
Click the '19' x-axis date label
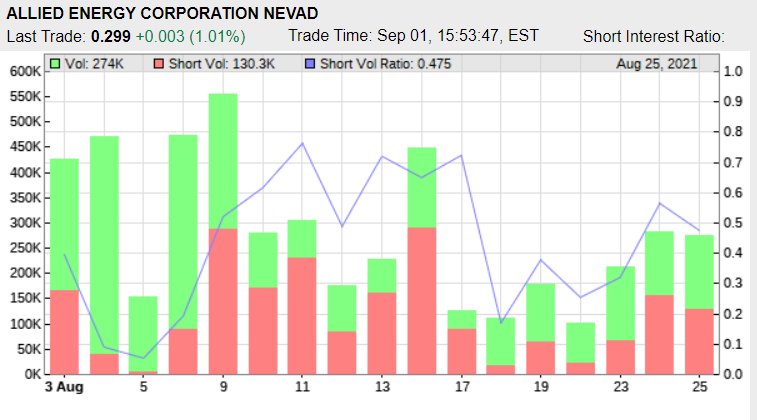tap(541, 387)
